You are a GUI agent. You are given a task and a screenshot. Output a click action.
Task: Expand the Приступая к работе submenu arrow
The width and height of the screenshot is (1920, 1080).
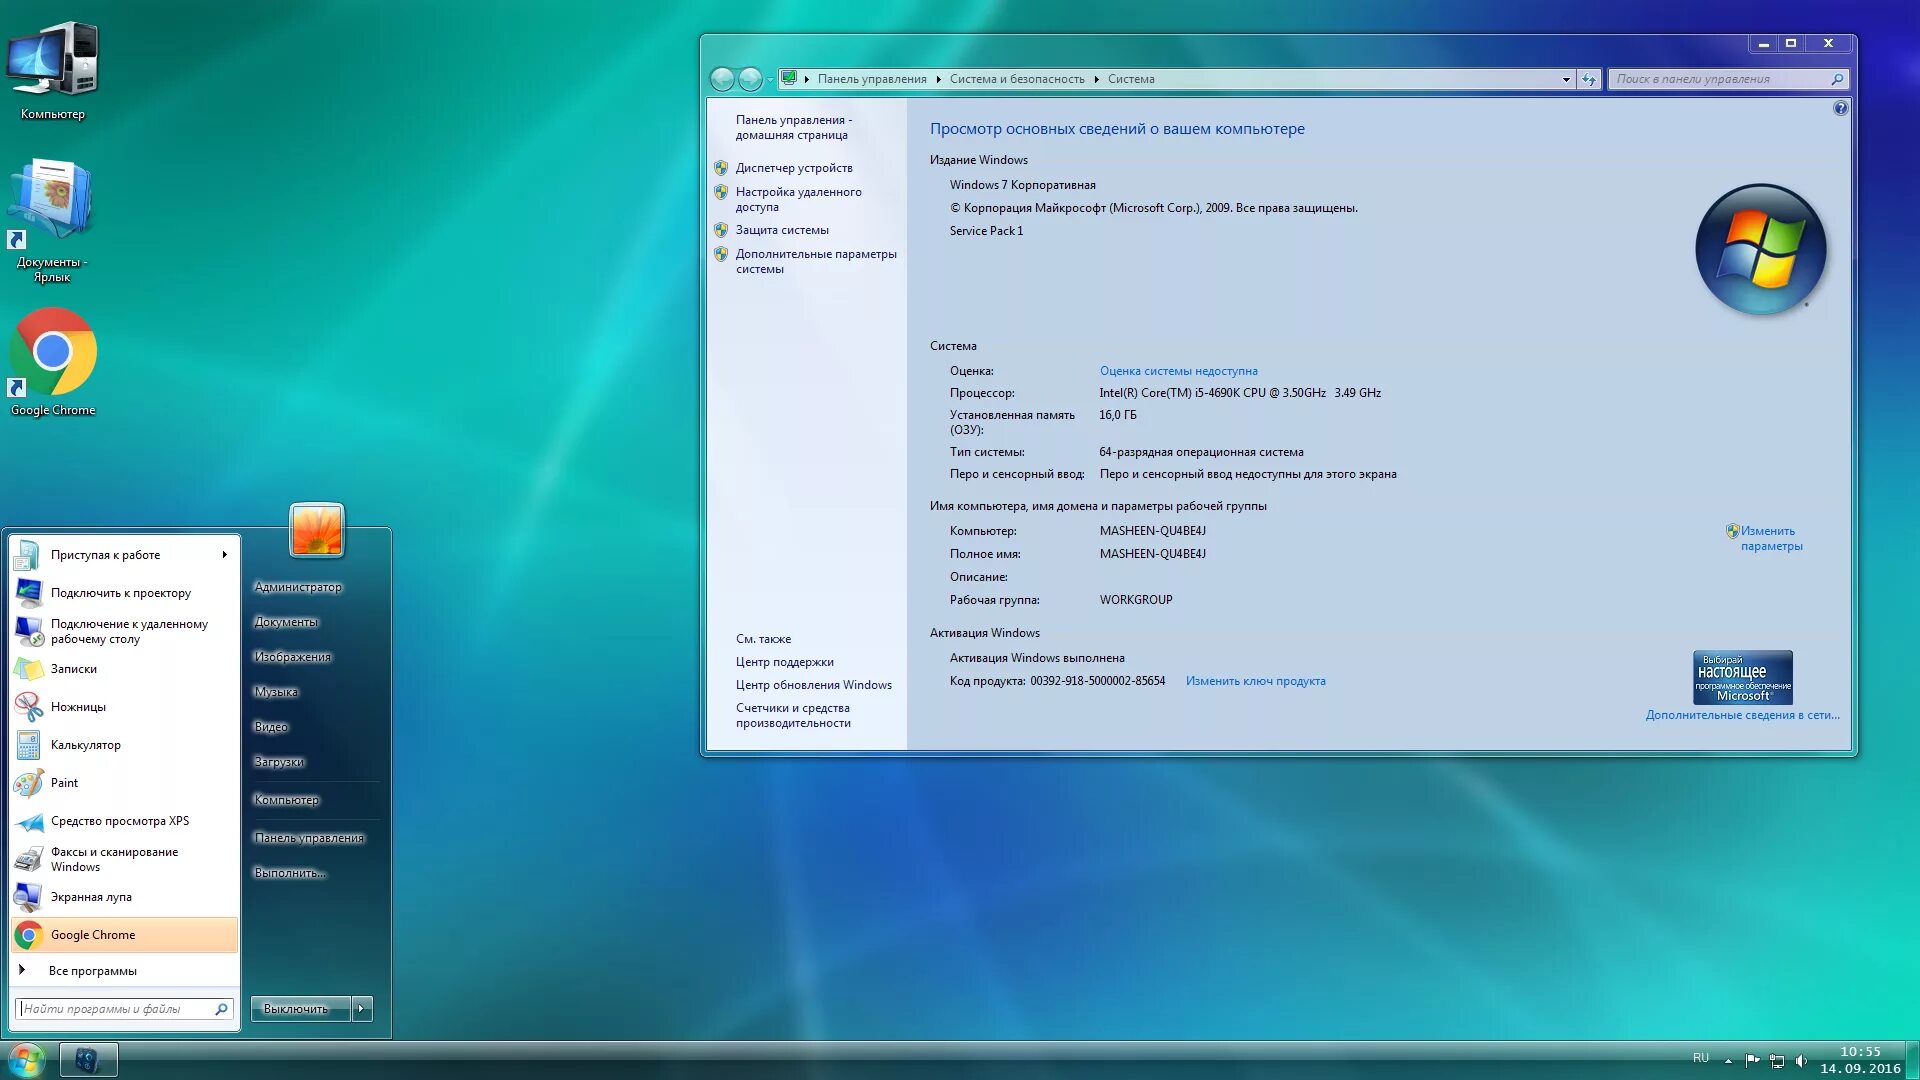225,555
